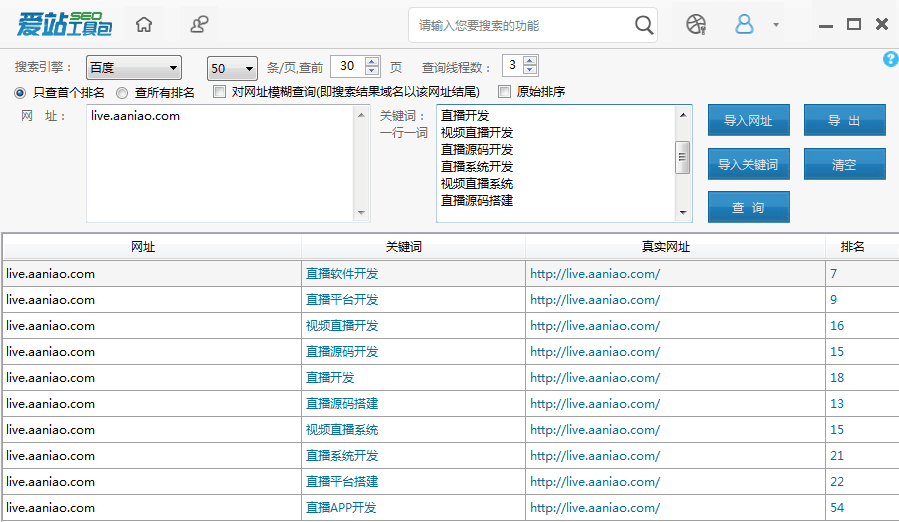Viewport: 899px width, 522px height.
Task: Click scroll-down arrow of keyword box
Action: (x=683, y=212)
